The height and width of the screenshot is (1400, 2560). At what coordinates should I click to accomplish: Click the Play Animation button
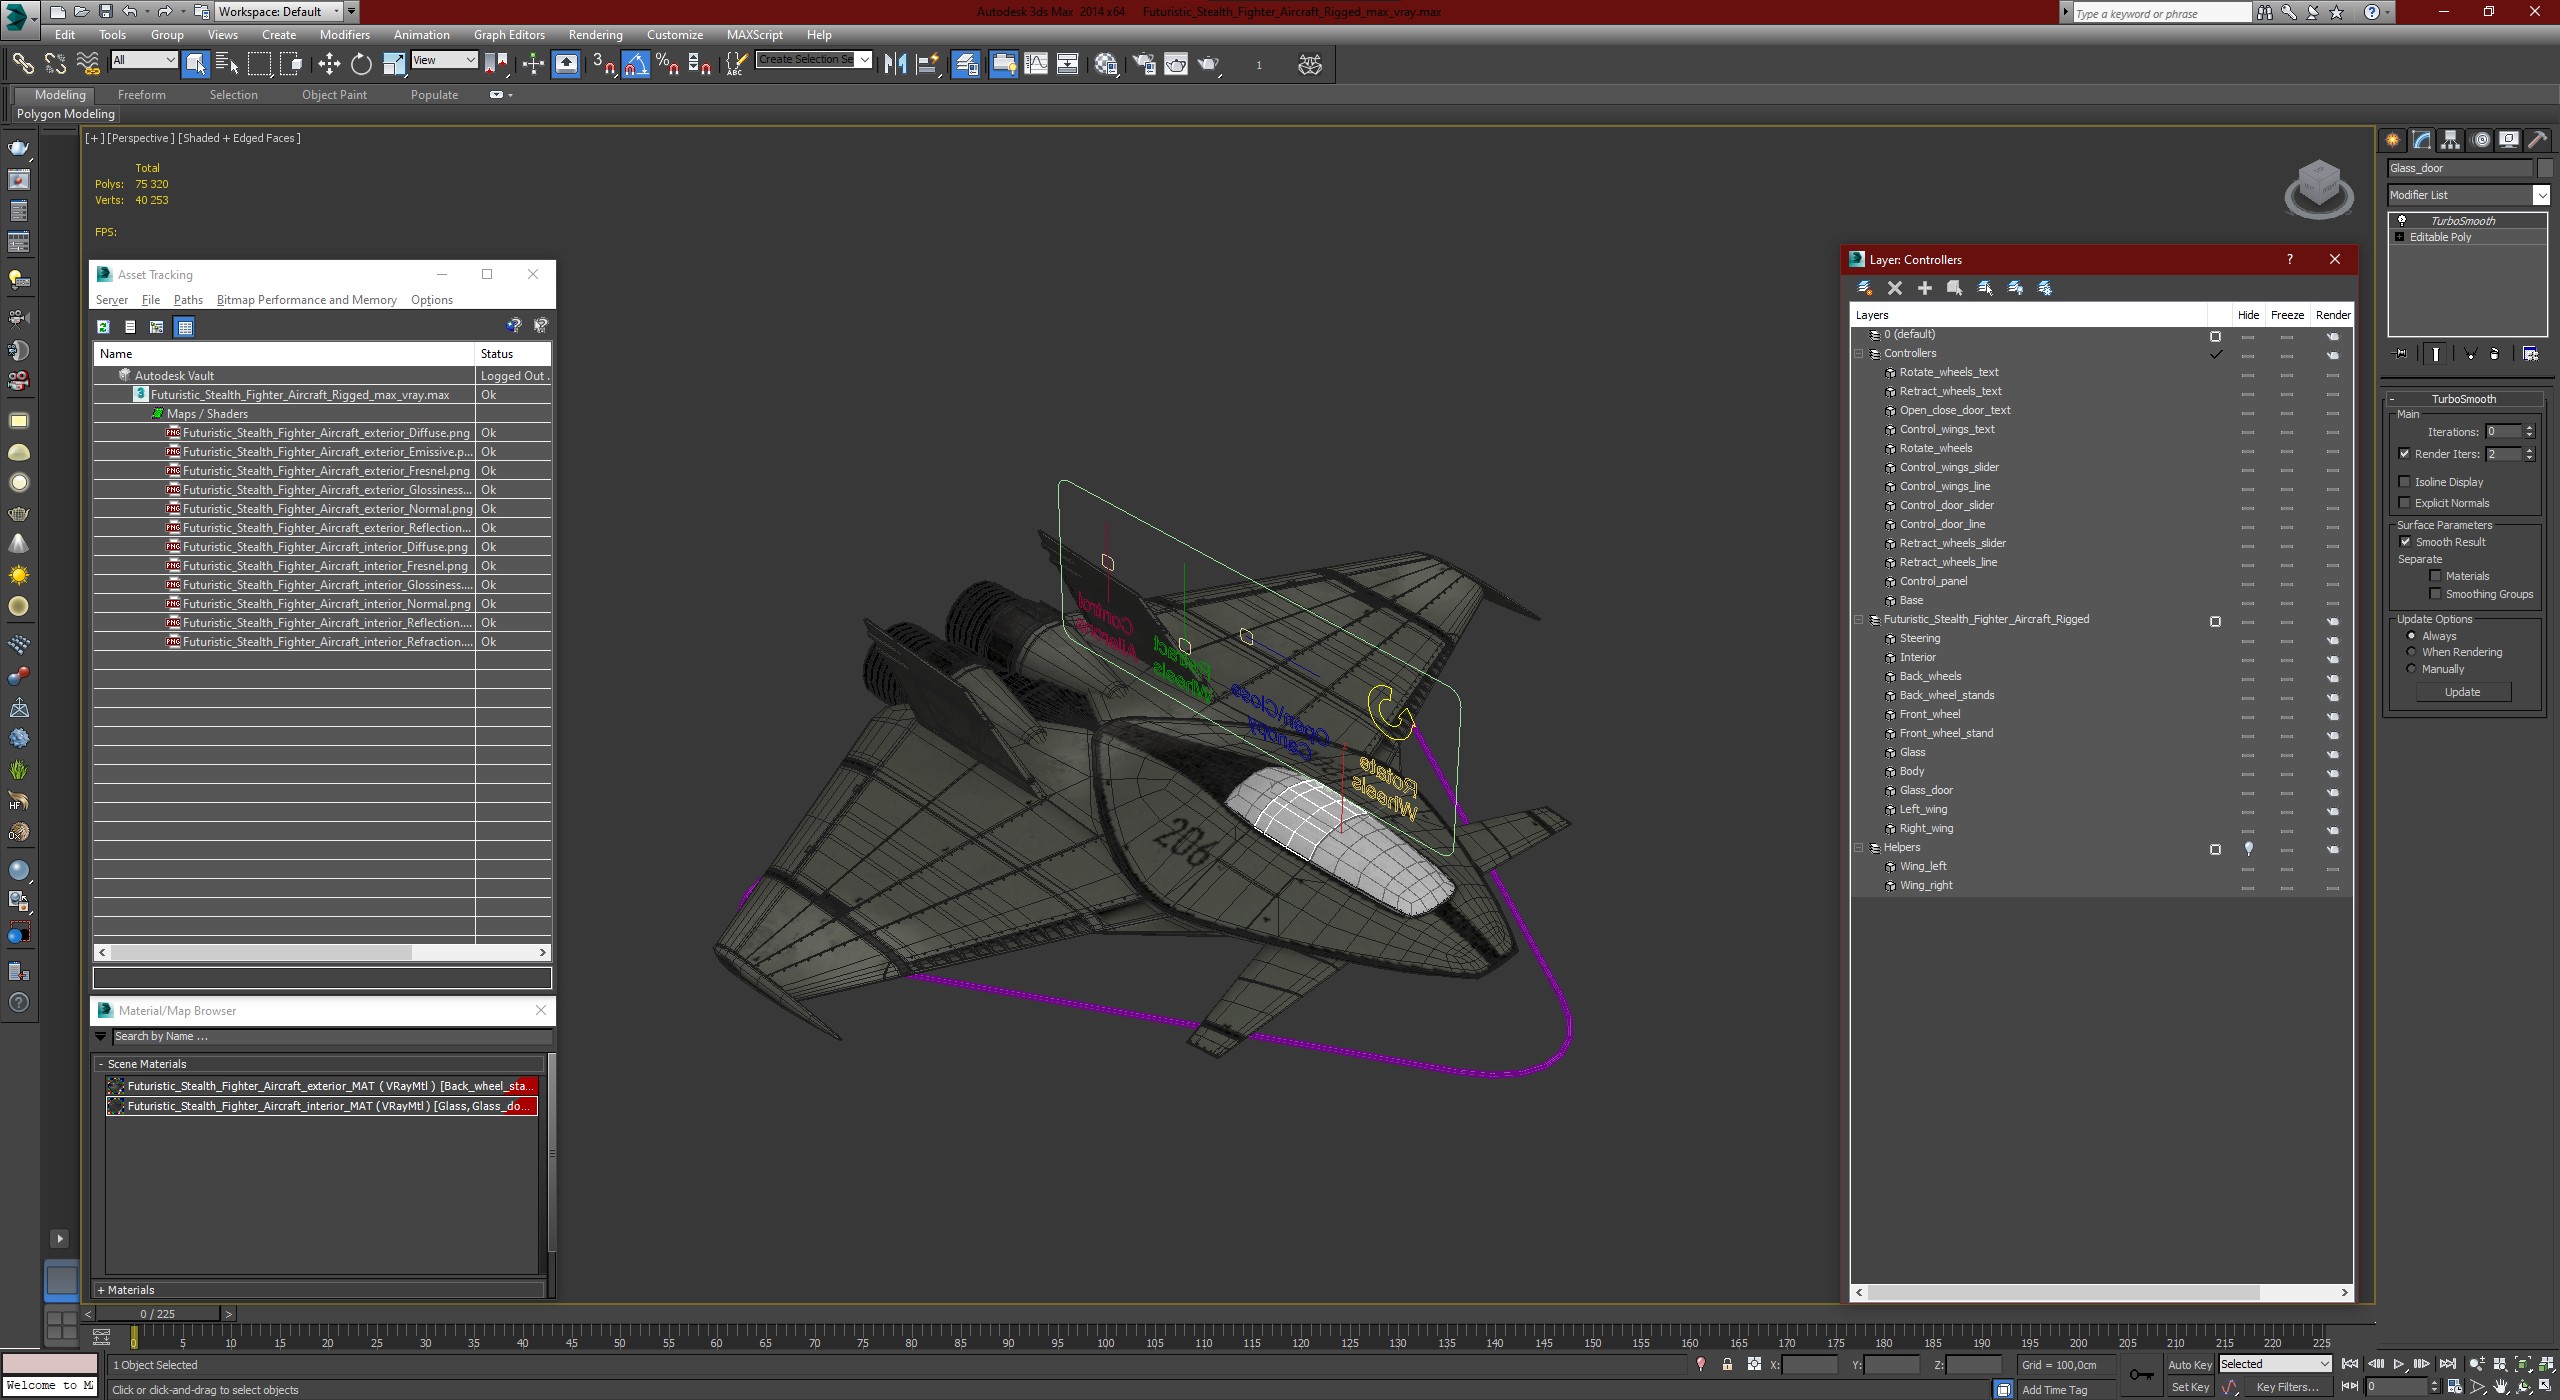[x=2398, y=1364]
